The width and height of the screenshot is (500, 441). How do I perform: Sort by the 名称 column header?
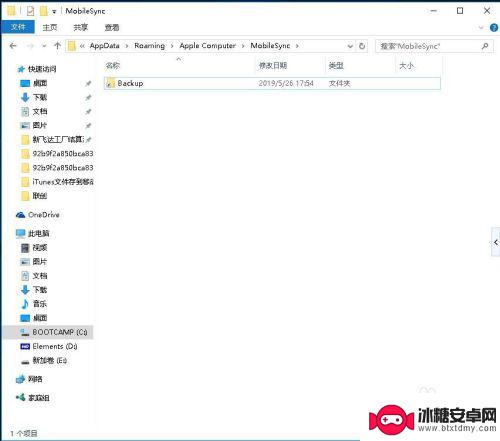tap(113, 66)
